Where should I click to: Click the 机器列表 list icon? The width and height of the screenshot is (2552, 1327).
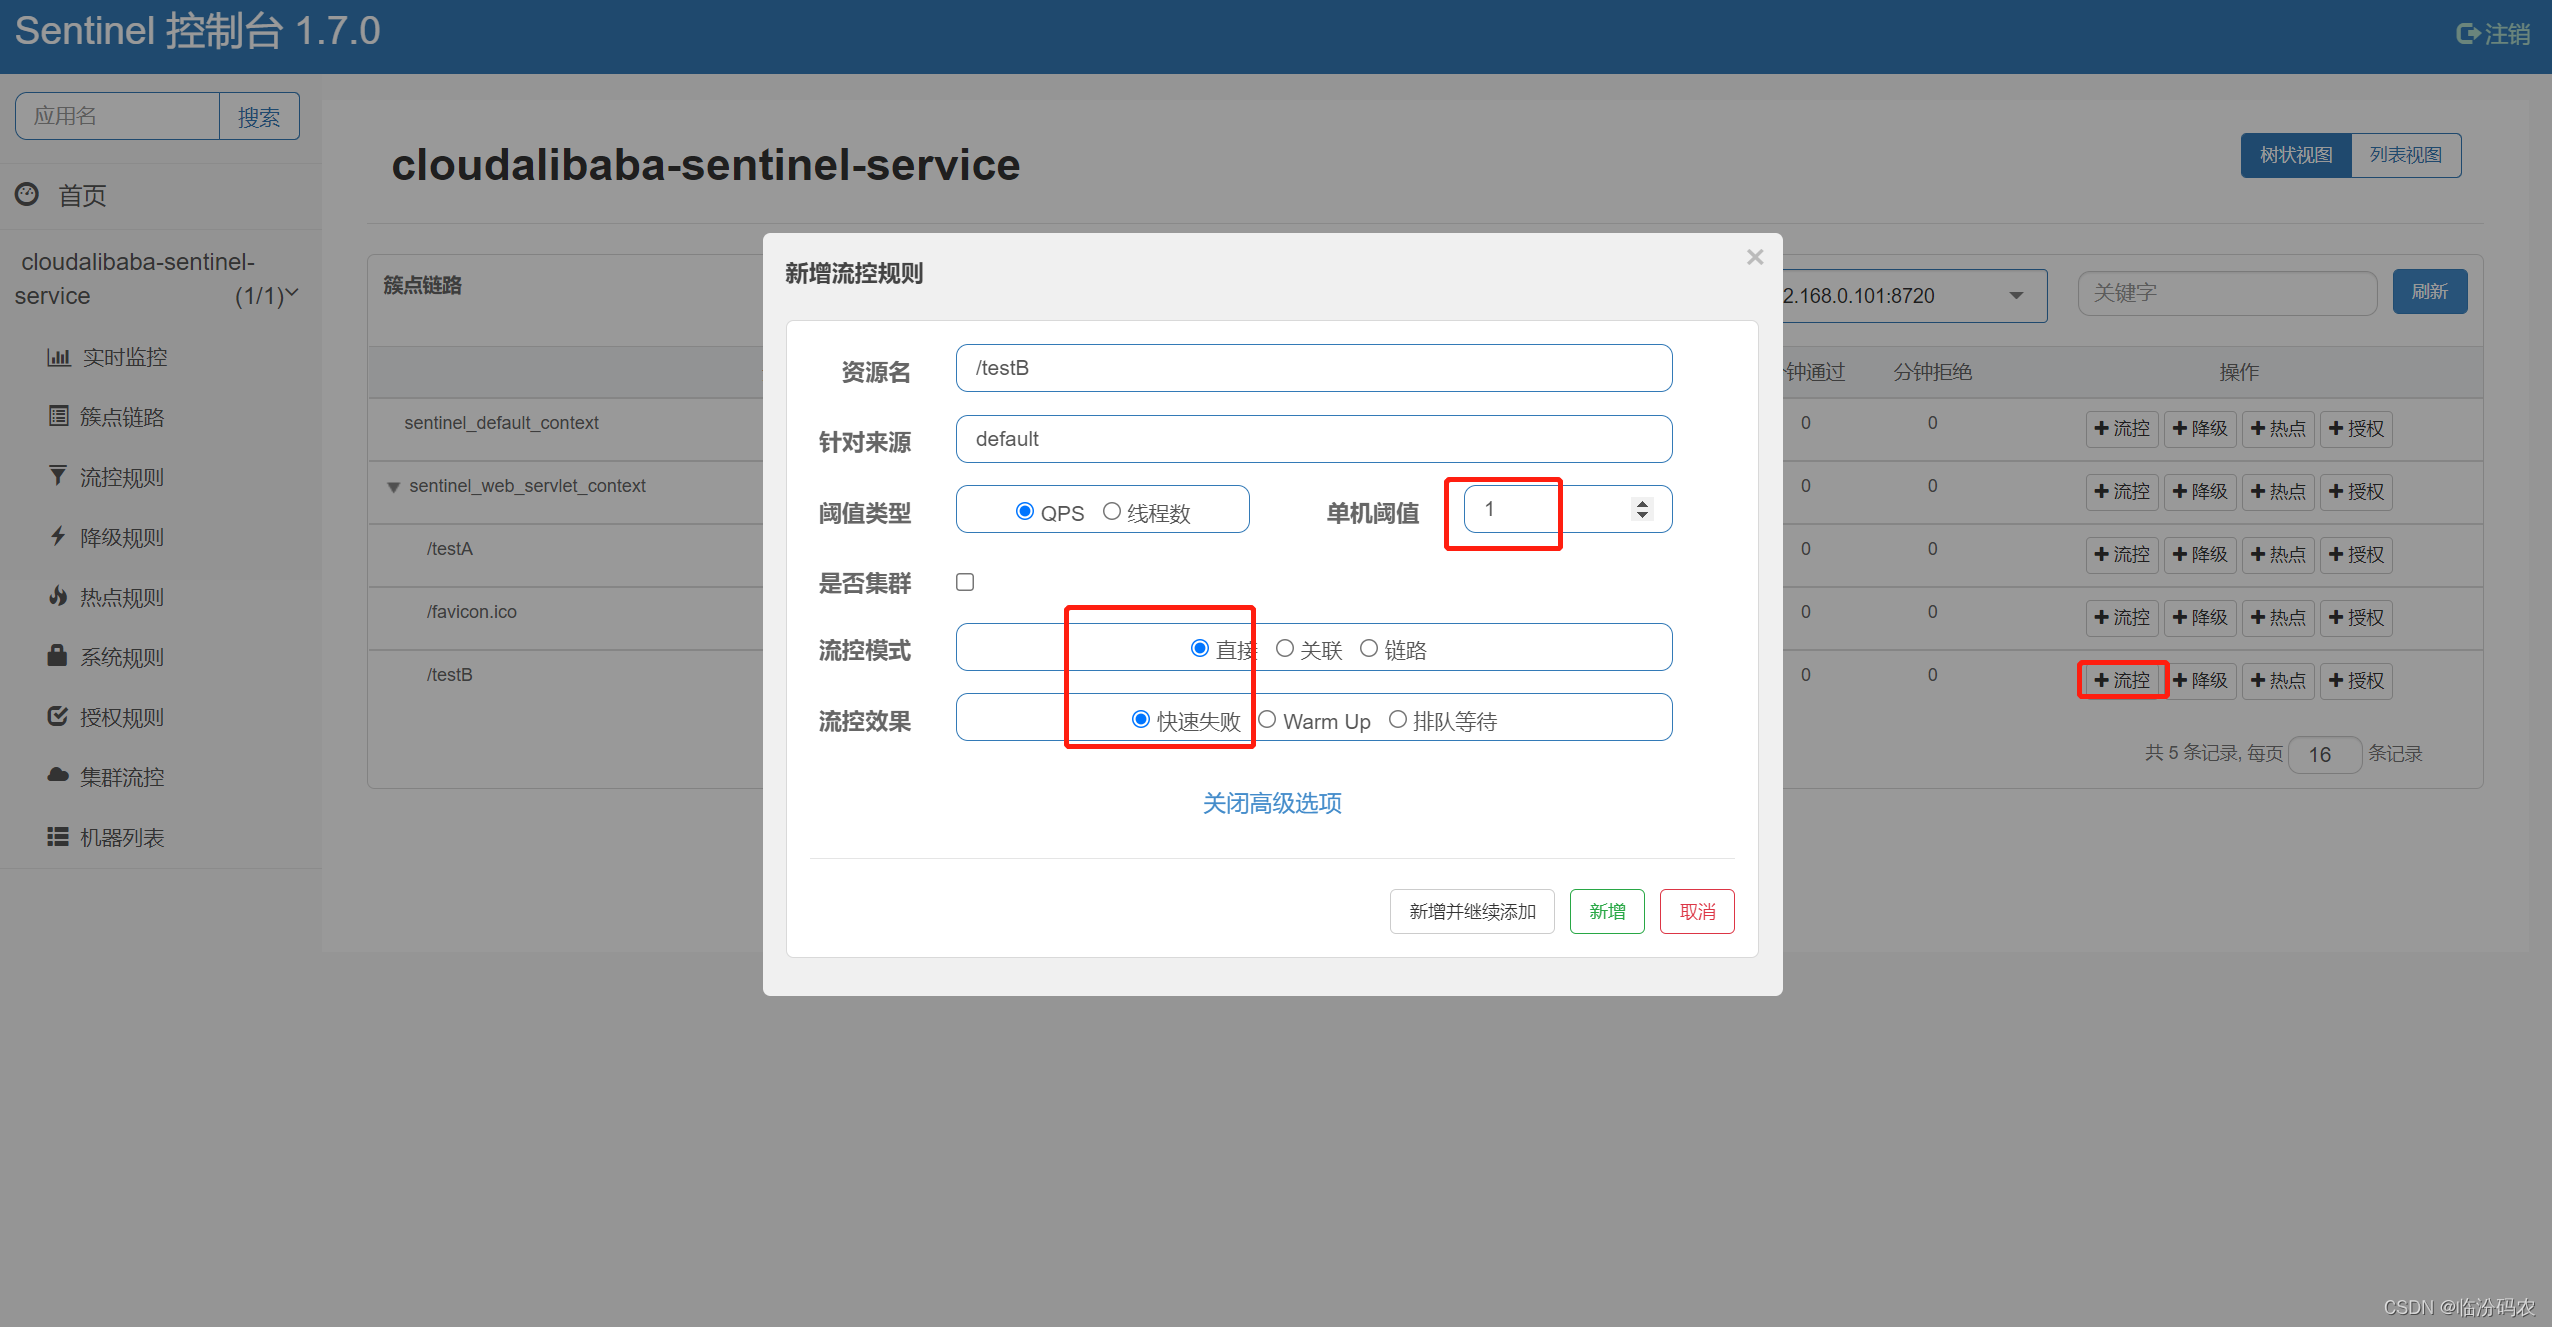pos(58,836)
